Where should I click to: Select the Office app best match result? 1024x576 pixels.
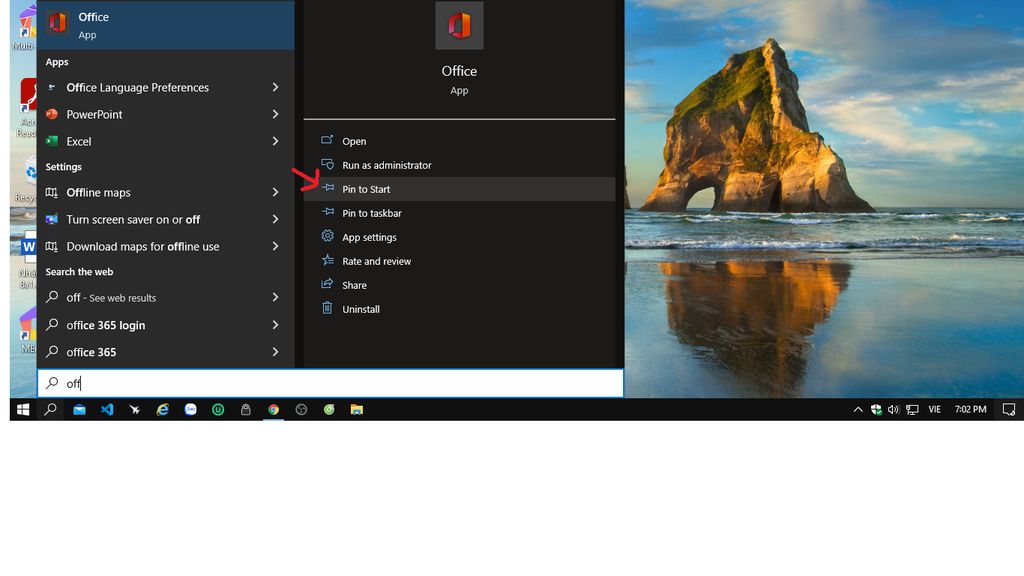point(166,25)
